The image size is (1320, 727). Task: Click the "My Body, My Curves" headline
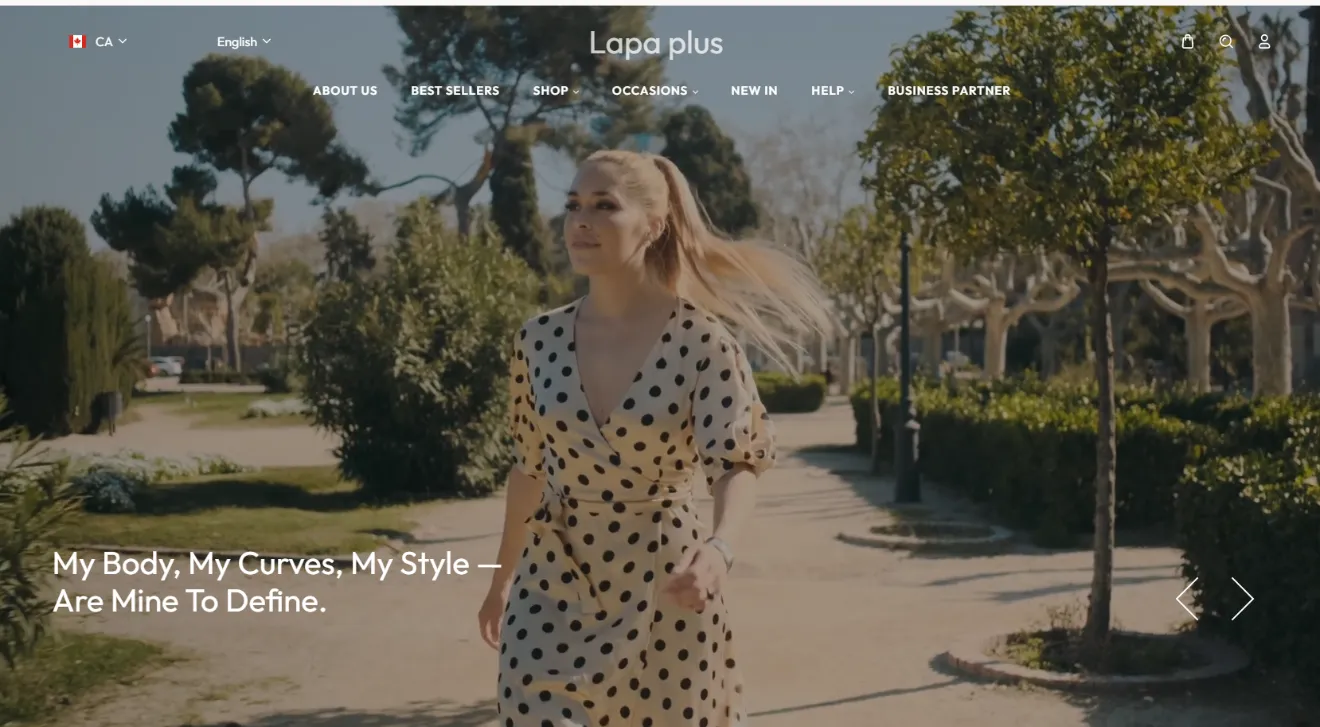(277, 582)
